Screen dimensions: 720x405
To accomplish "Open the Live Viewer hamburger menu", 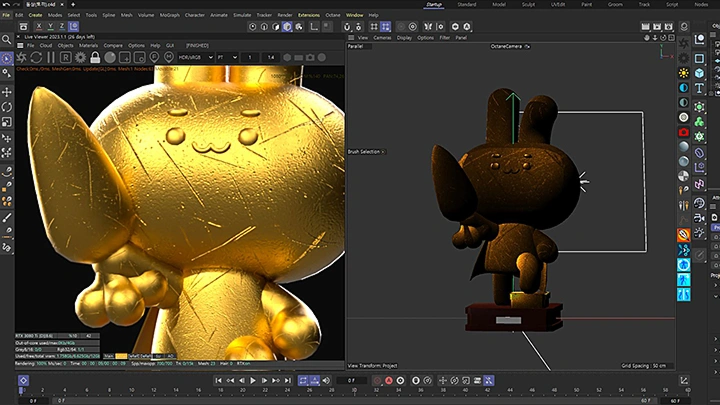I will pyautogui.click(x=20, y=45).
